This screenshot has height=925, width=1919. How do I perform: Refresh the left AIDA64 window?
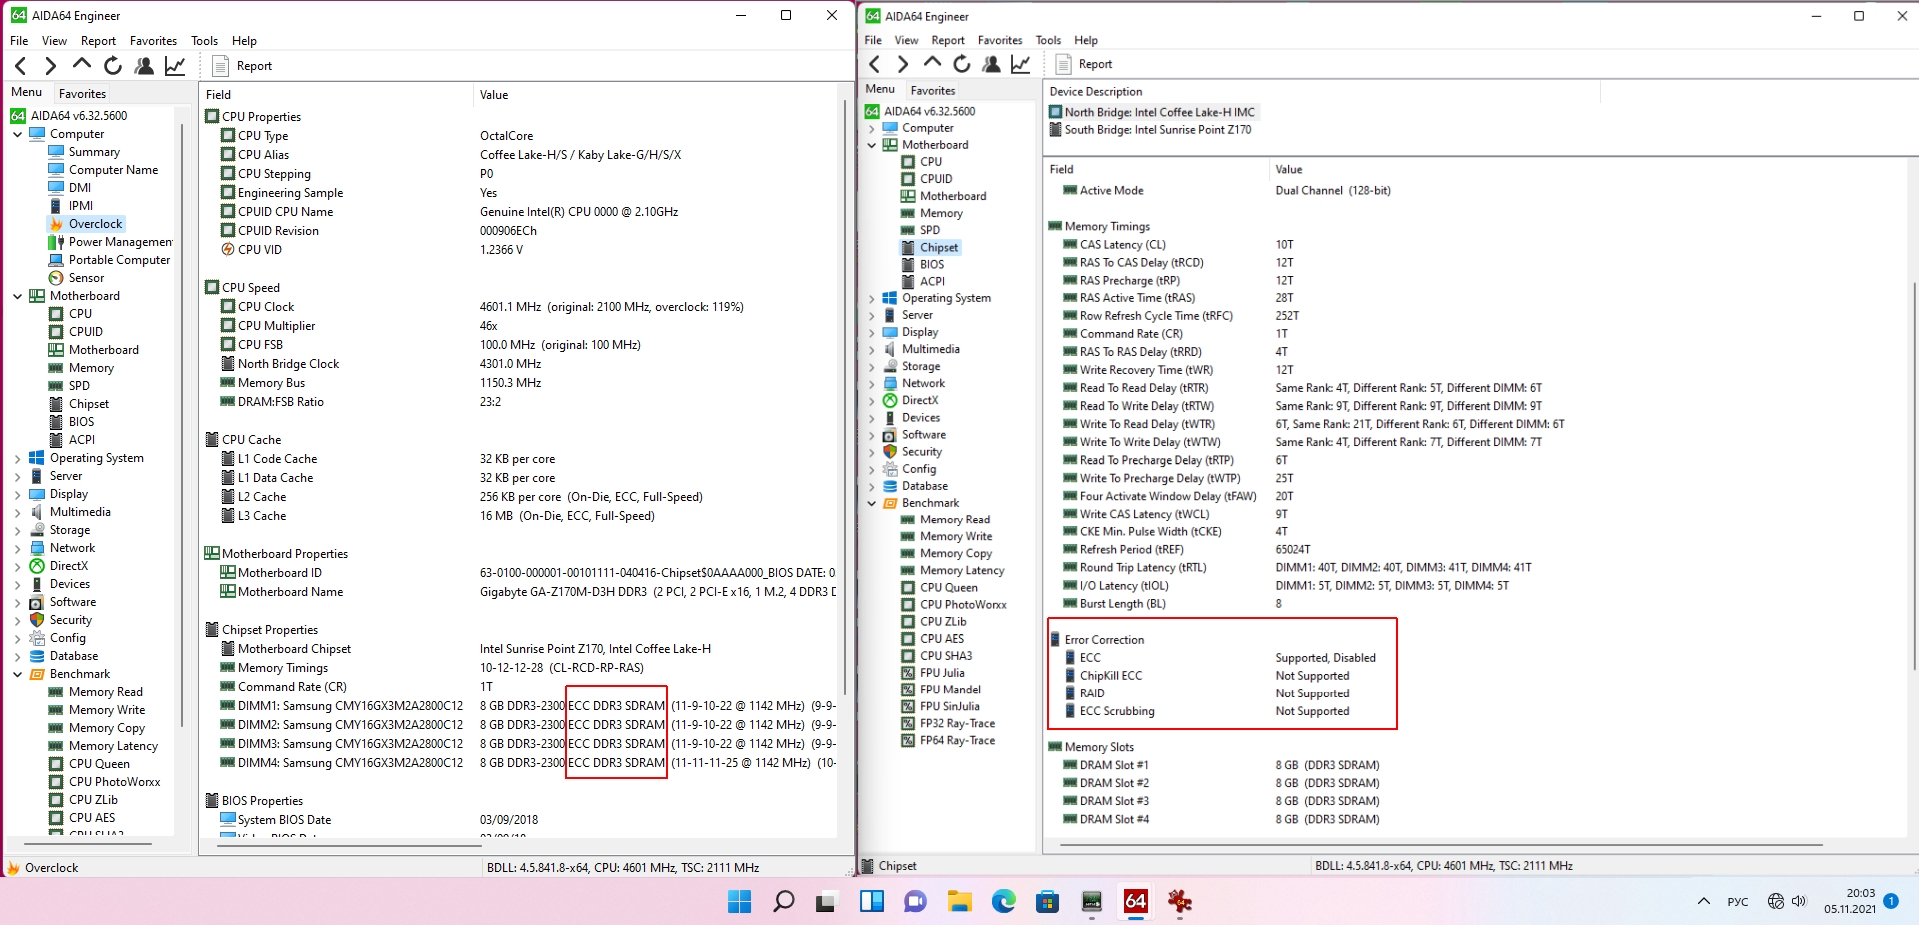click(113, 66)
